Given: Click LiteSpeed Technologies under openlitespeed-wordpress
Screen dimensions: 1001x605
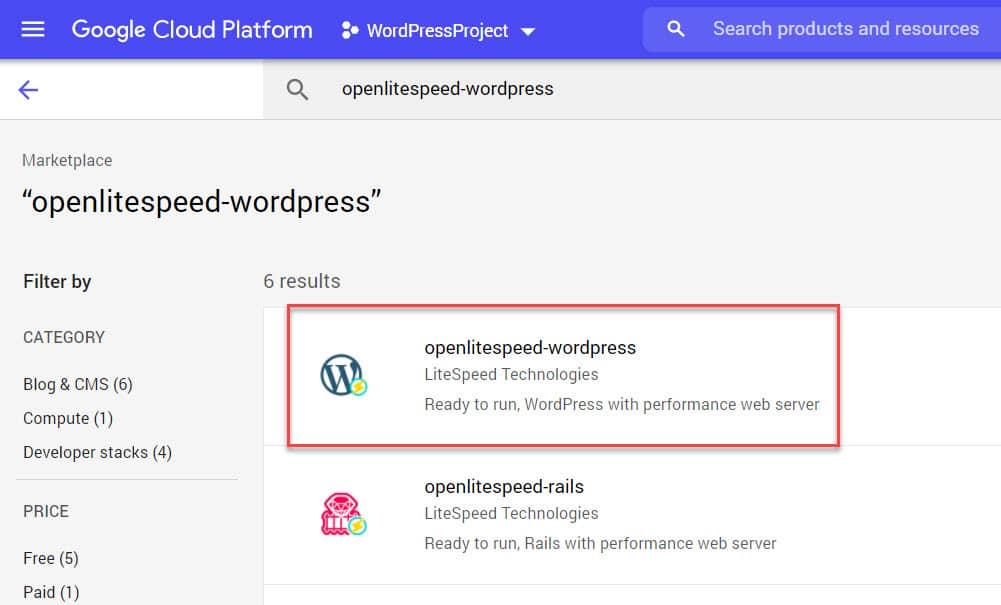Looking at the screenshot, I should [511, 375].
